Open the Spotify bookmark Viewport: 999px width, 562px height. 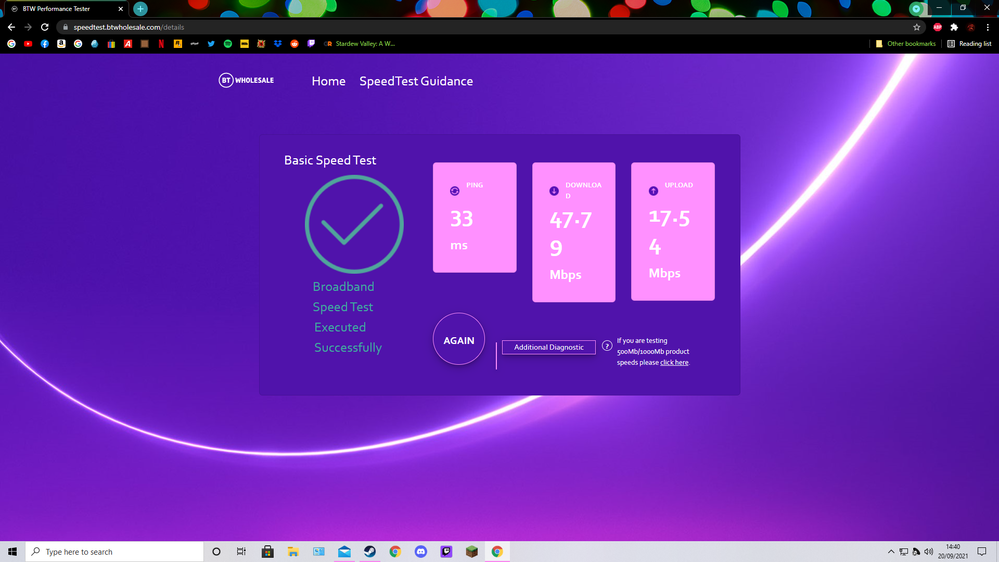pos(228,44)
